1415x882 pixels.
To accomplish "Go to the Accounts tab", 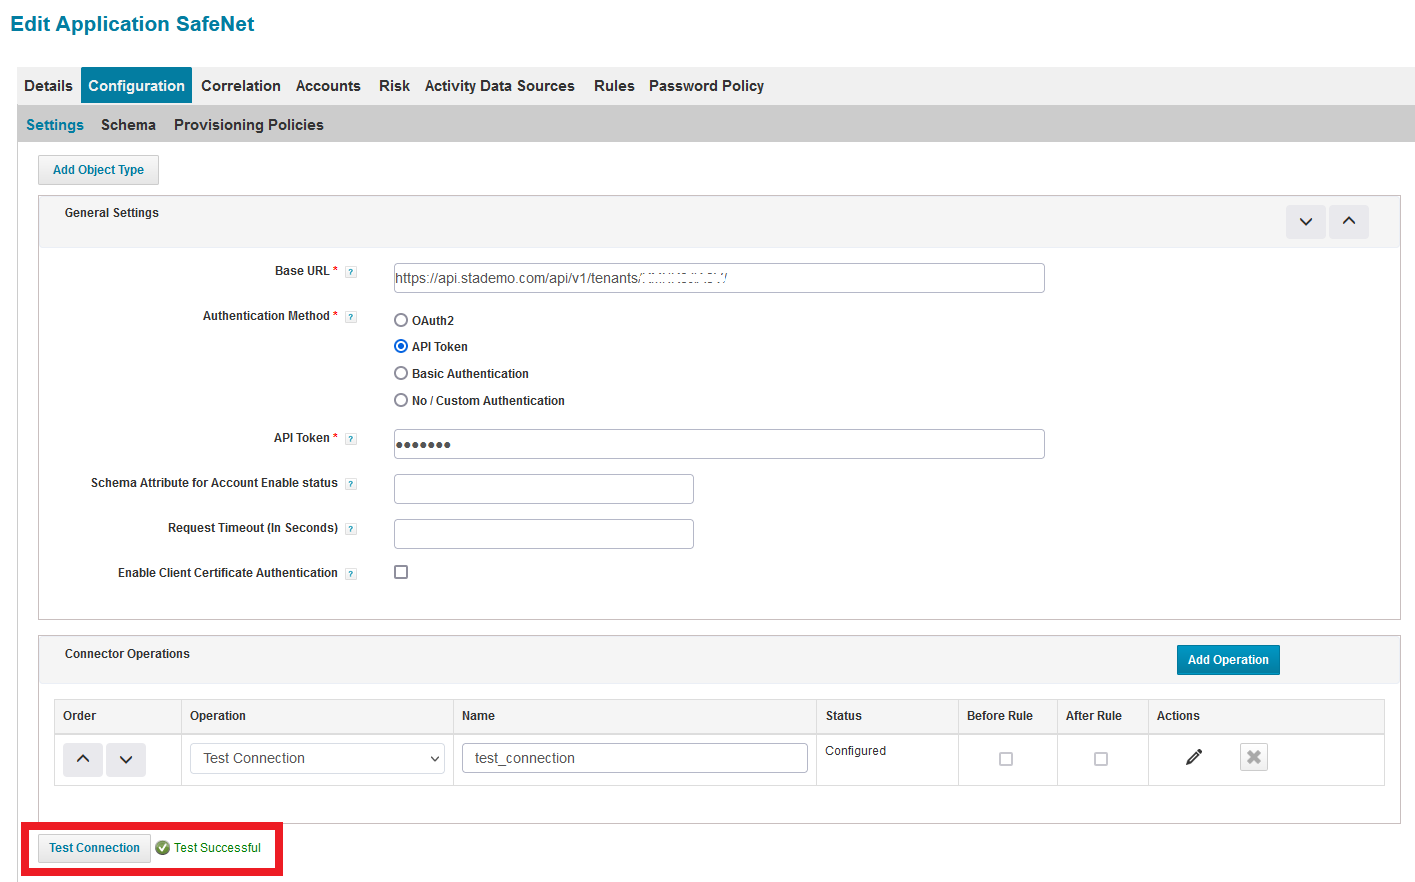I will (328, 86).
